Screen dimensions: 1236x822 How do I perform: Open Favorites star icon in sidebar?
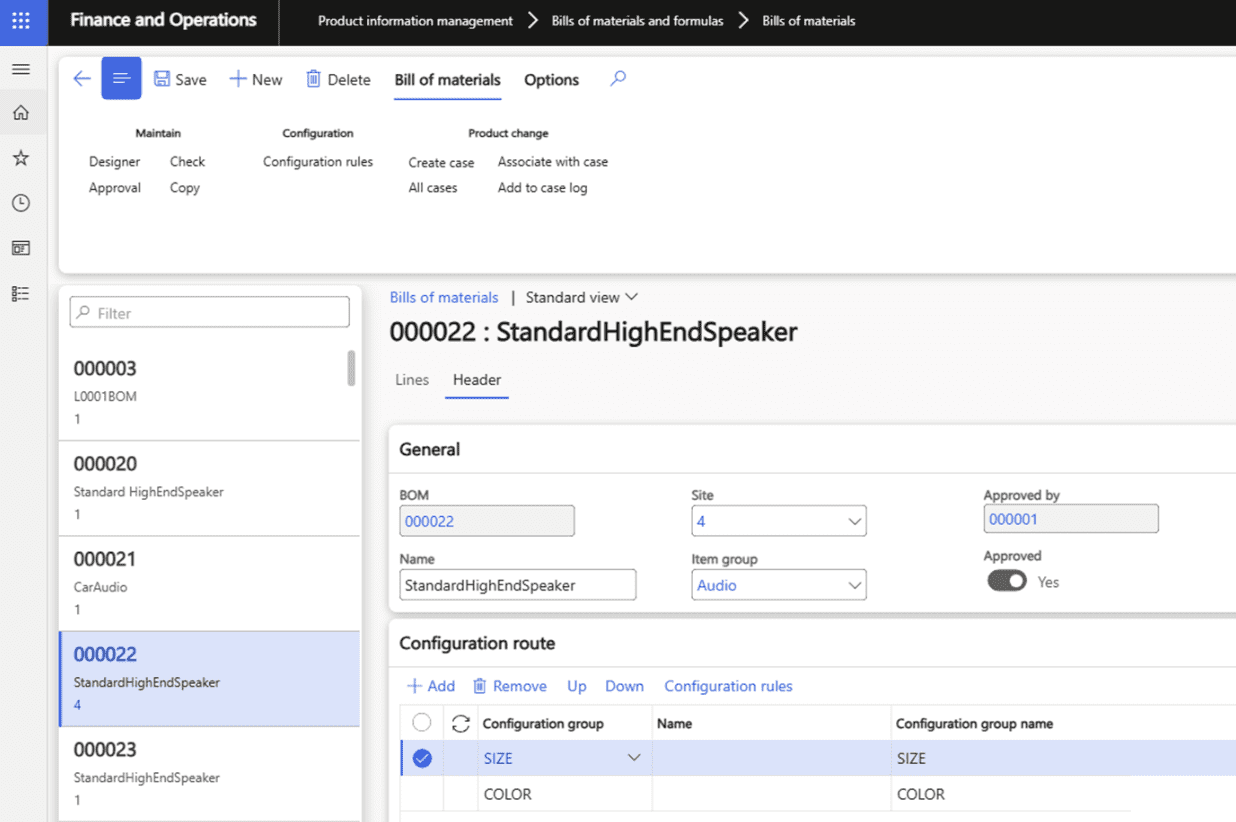(x=21, y=158)
